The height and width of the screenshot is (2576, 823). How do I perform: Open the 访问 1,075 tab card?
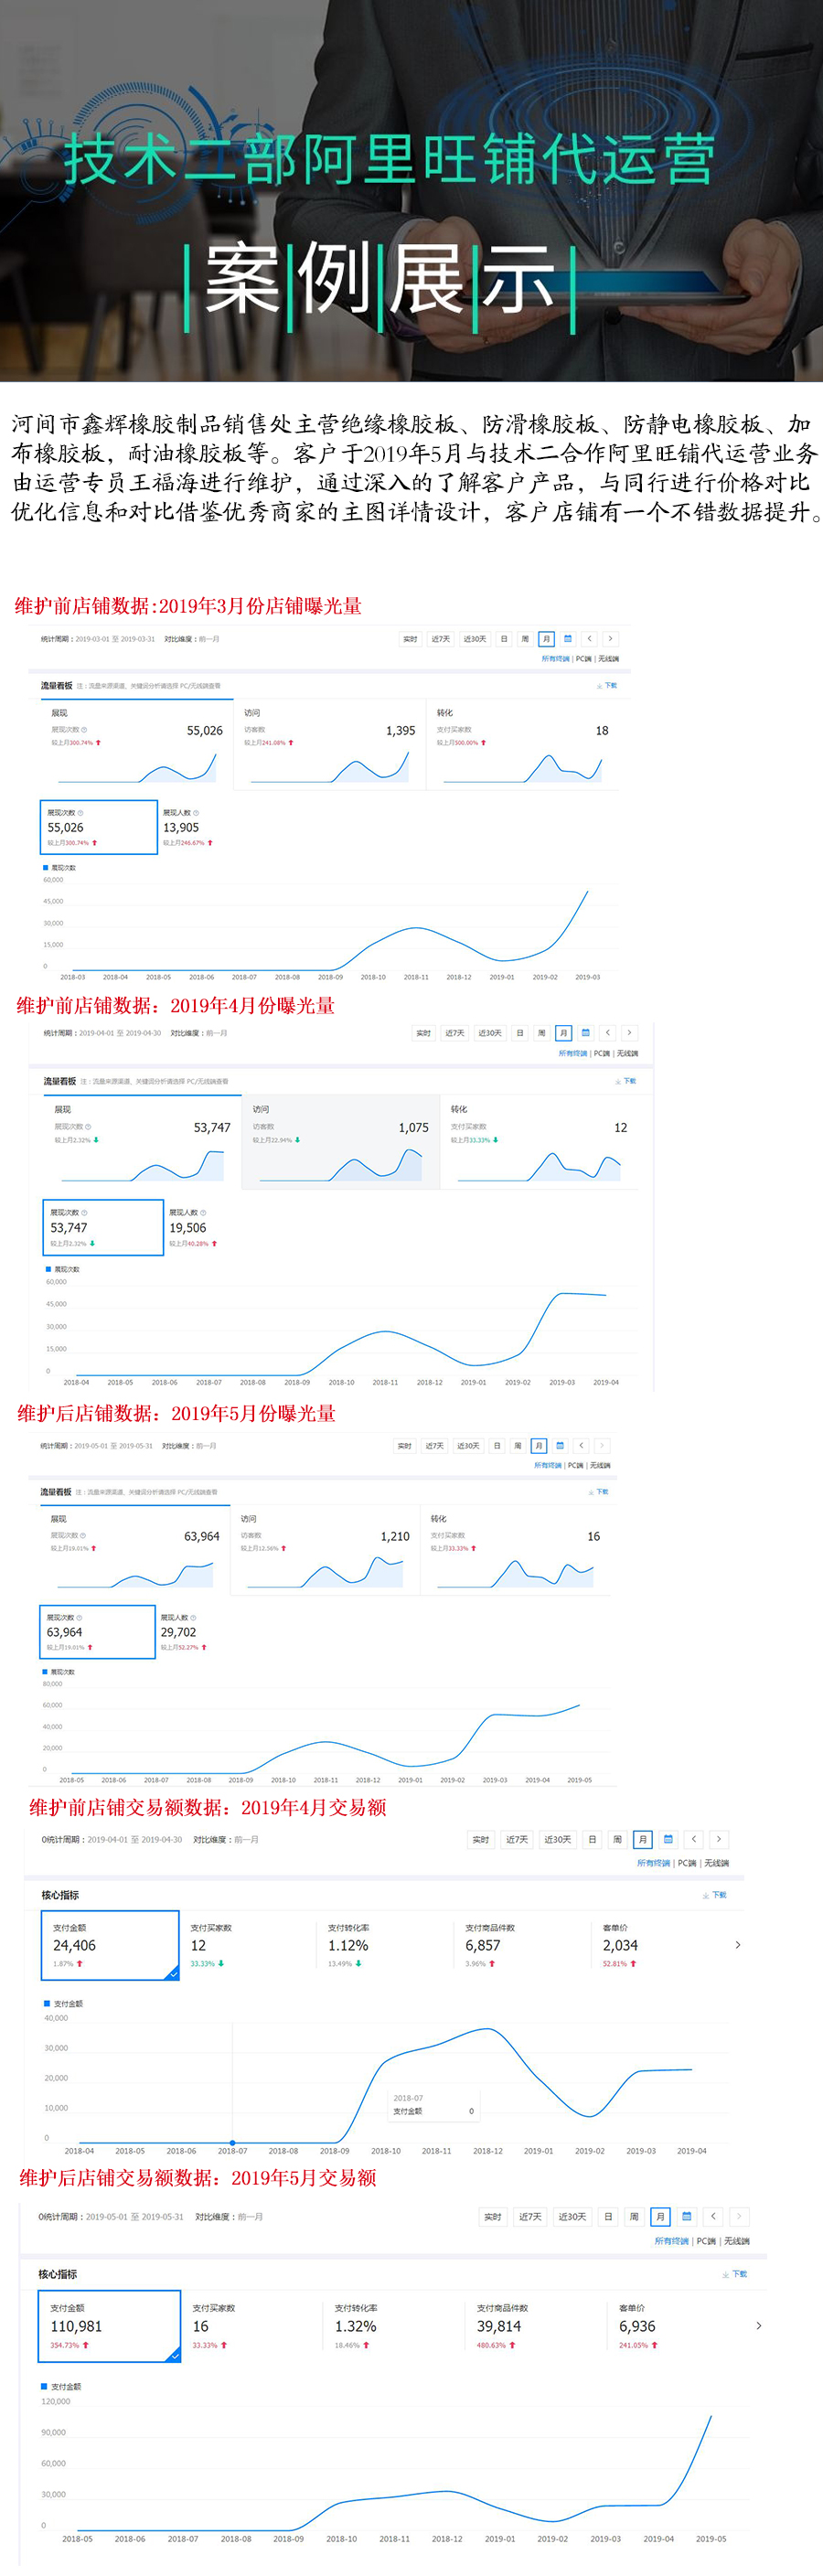[x=340, y=1141]
